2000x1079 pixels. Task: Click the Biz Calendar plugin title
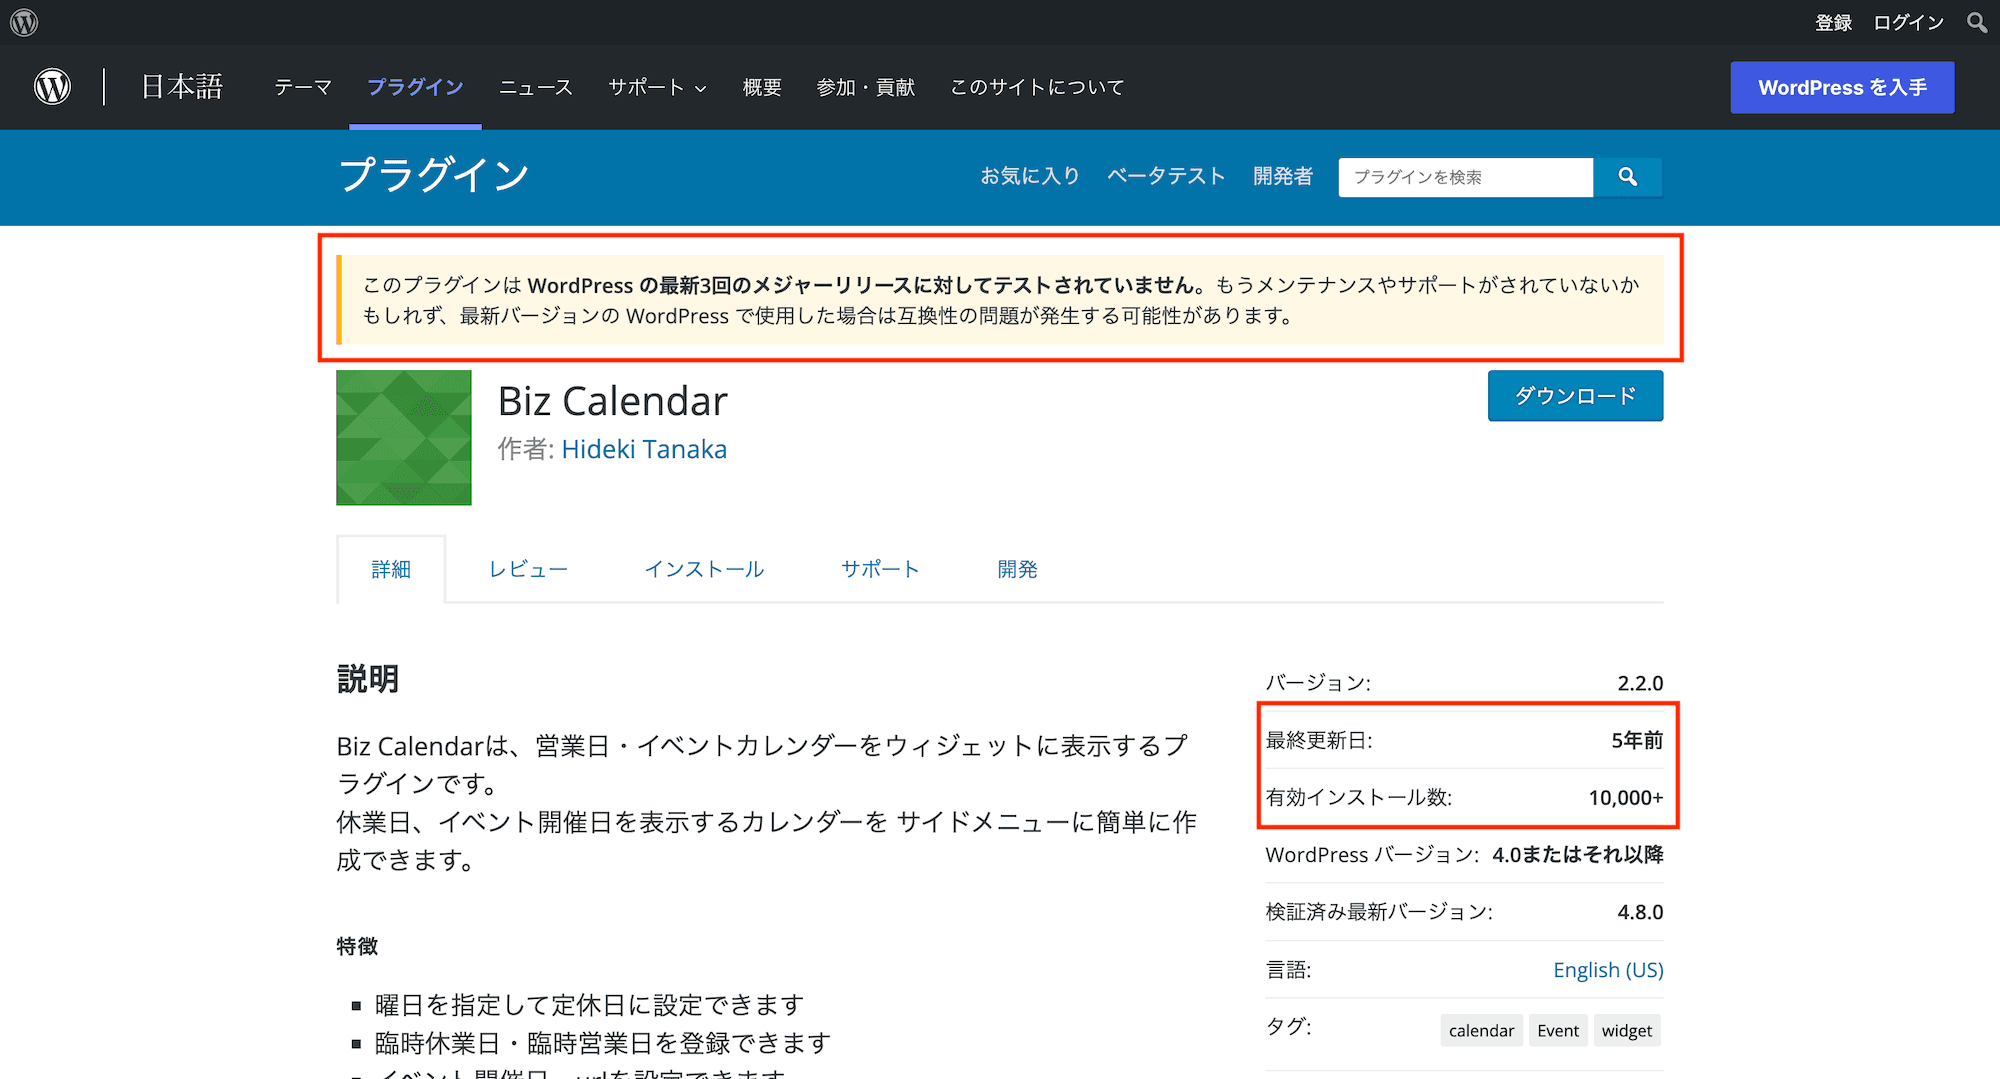point(612,401)
